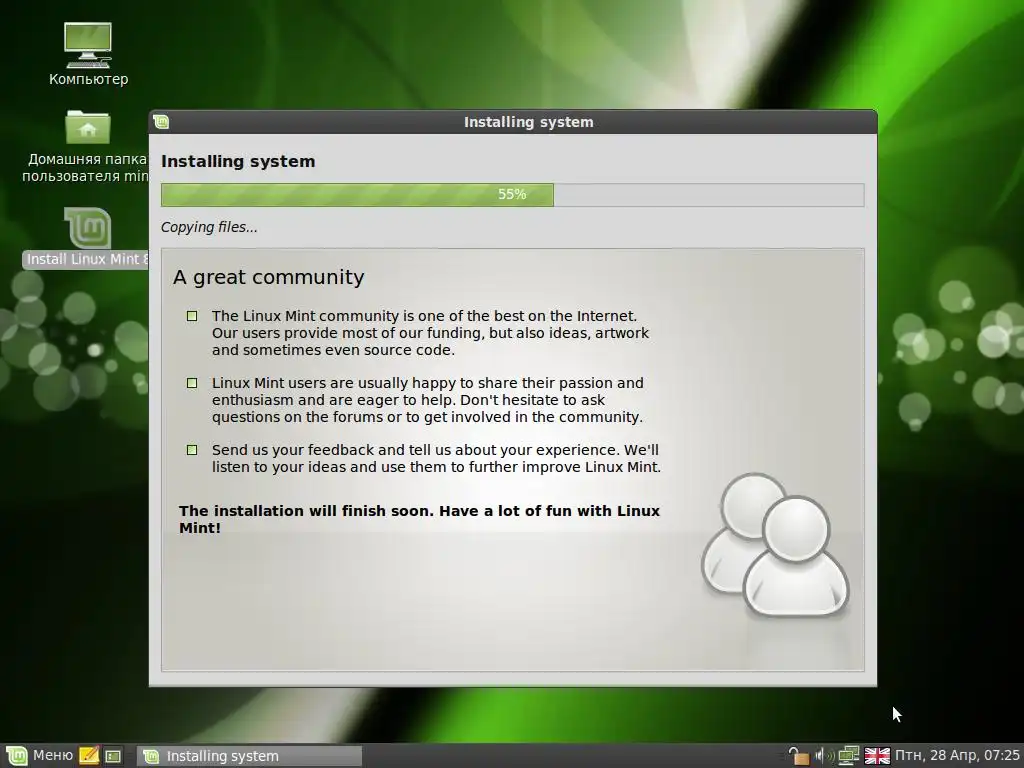Open the Computer desktop icon
The image size is (1024, 768).
[x=88, y=54]
